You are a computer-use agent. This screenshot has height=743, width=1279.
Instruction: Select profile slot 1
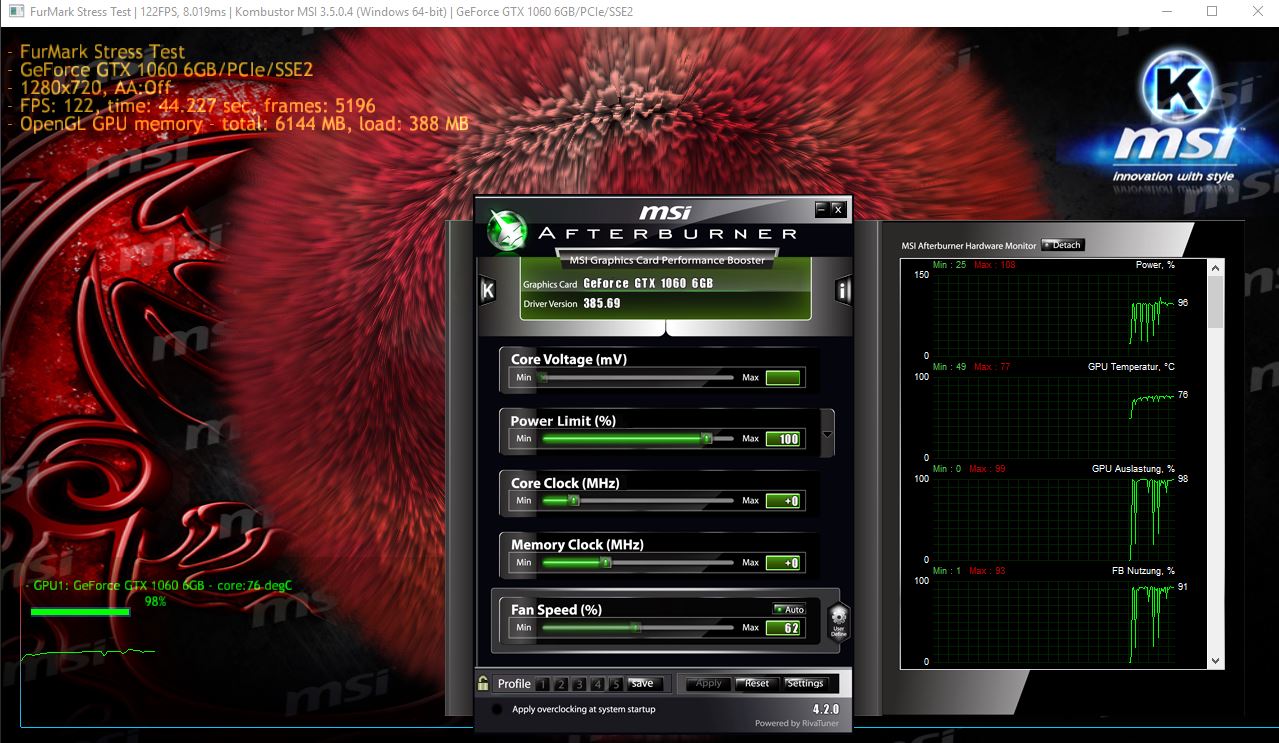(x=542, y=684)
